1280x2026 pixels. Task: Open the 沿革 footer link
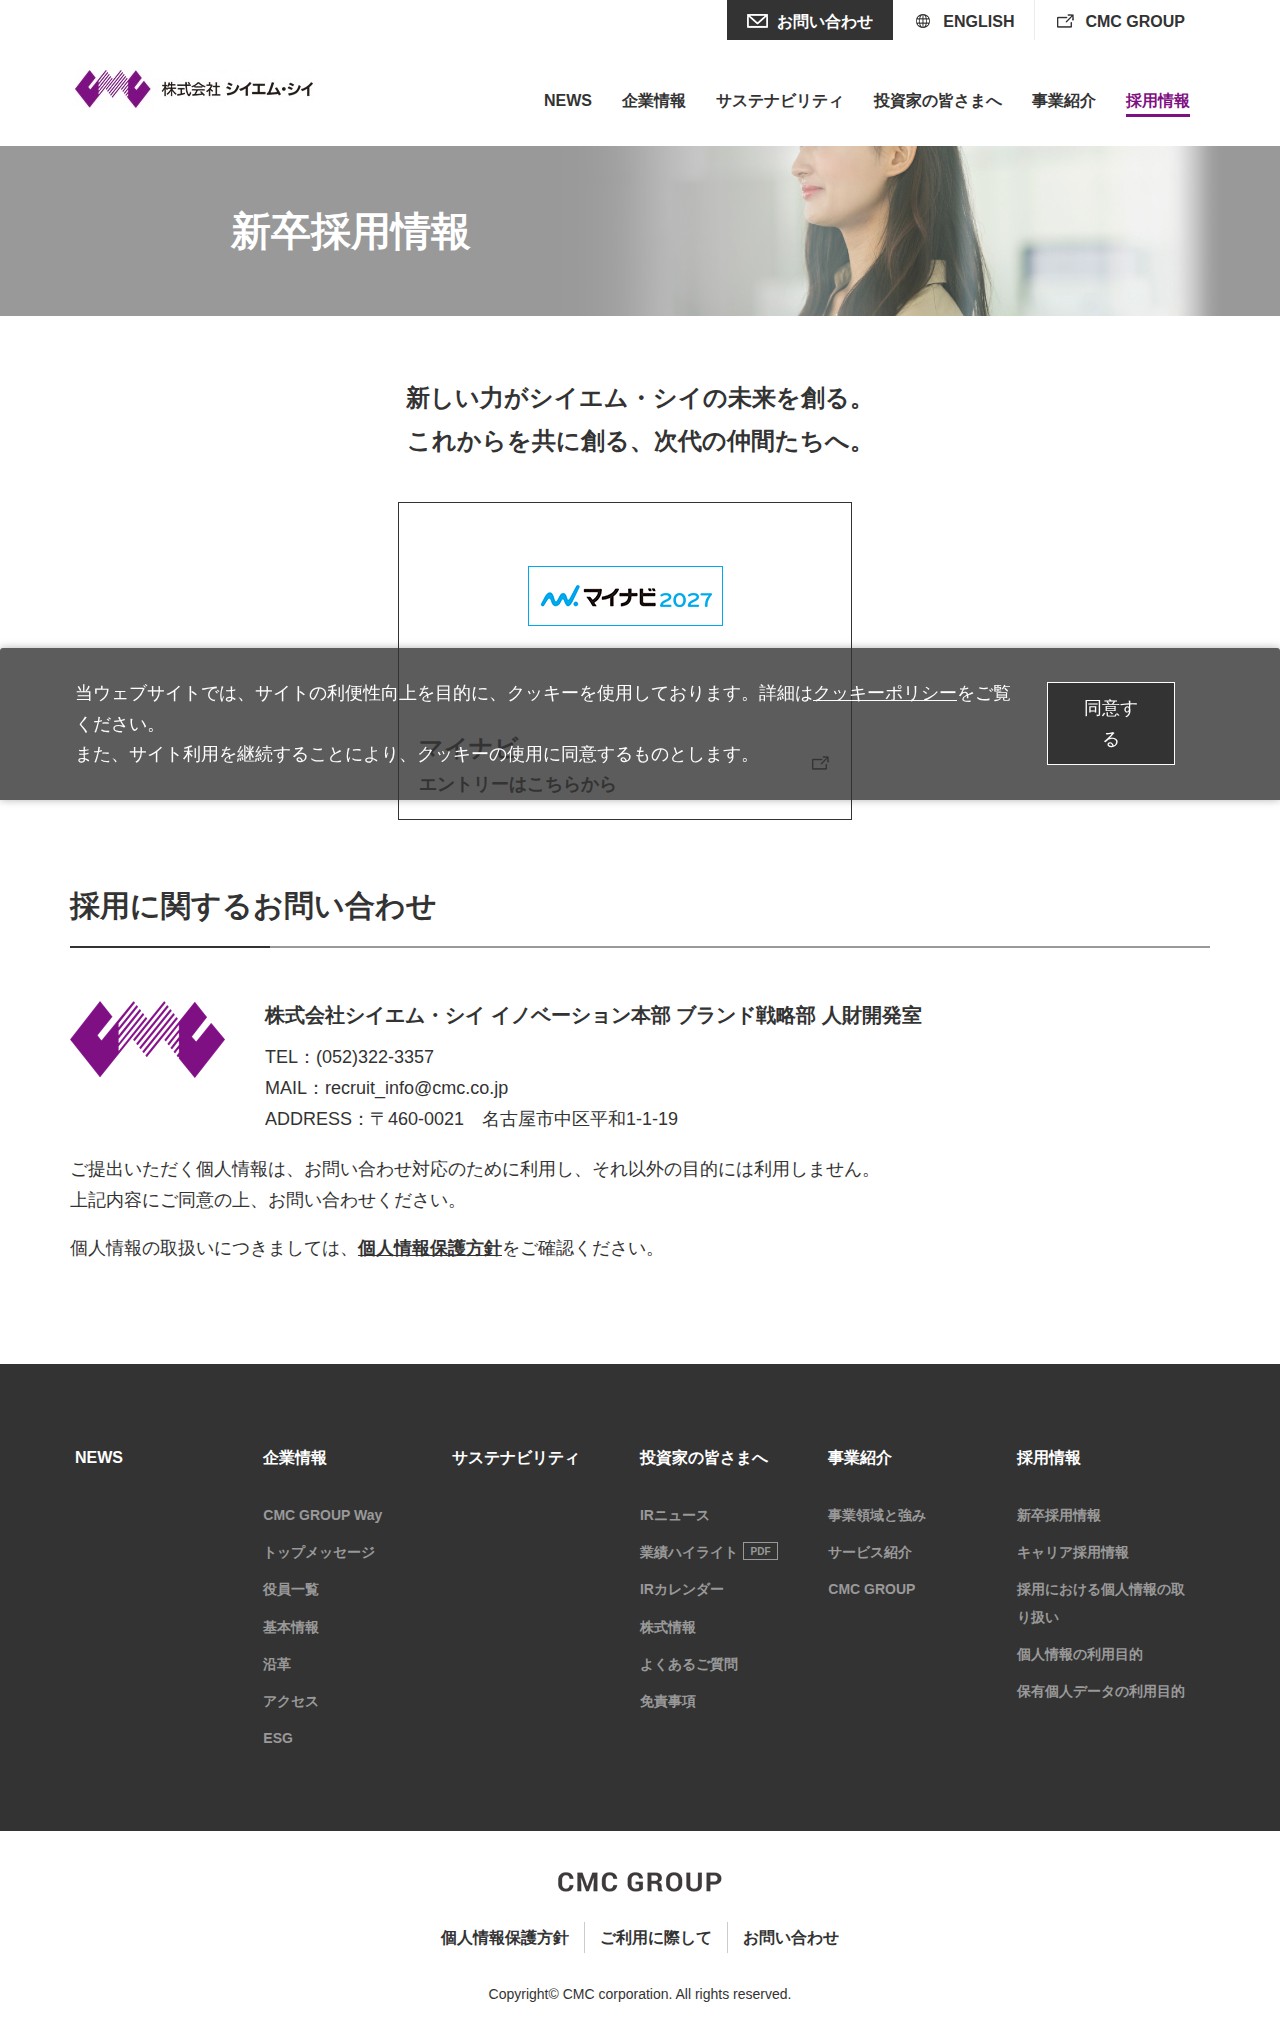[x=277, y=1664]
